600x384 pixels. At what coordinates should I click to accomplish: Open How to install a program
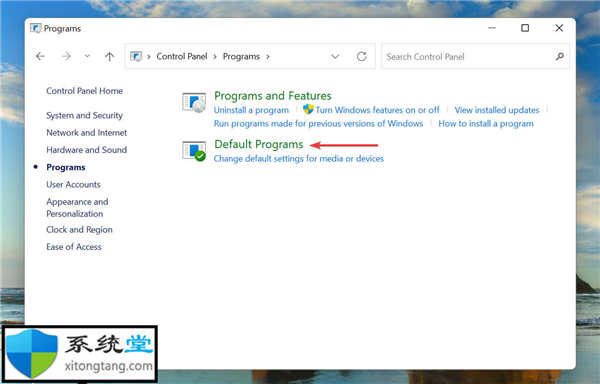point(486,124)
